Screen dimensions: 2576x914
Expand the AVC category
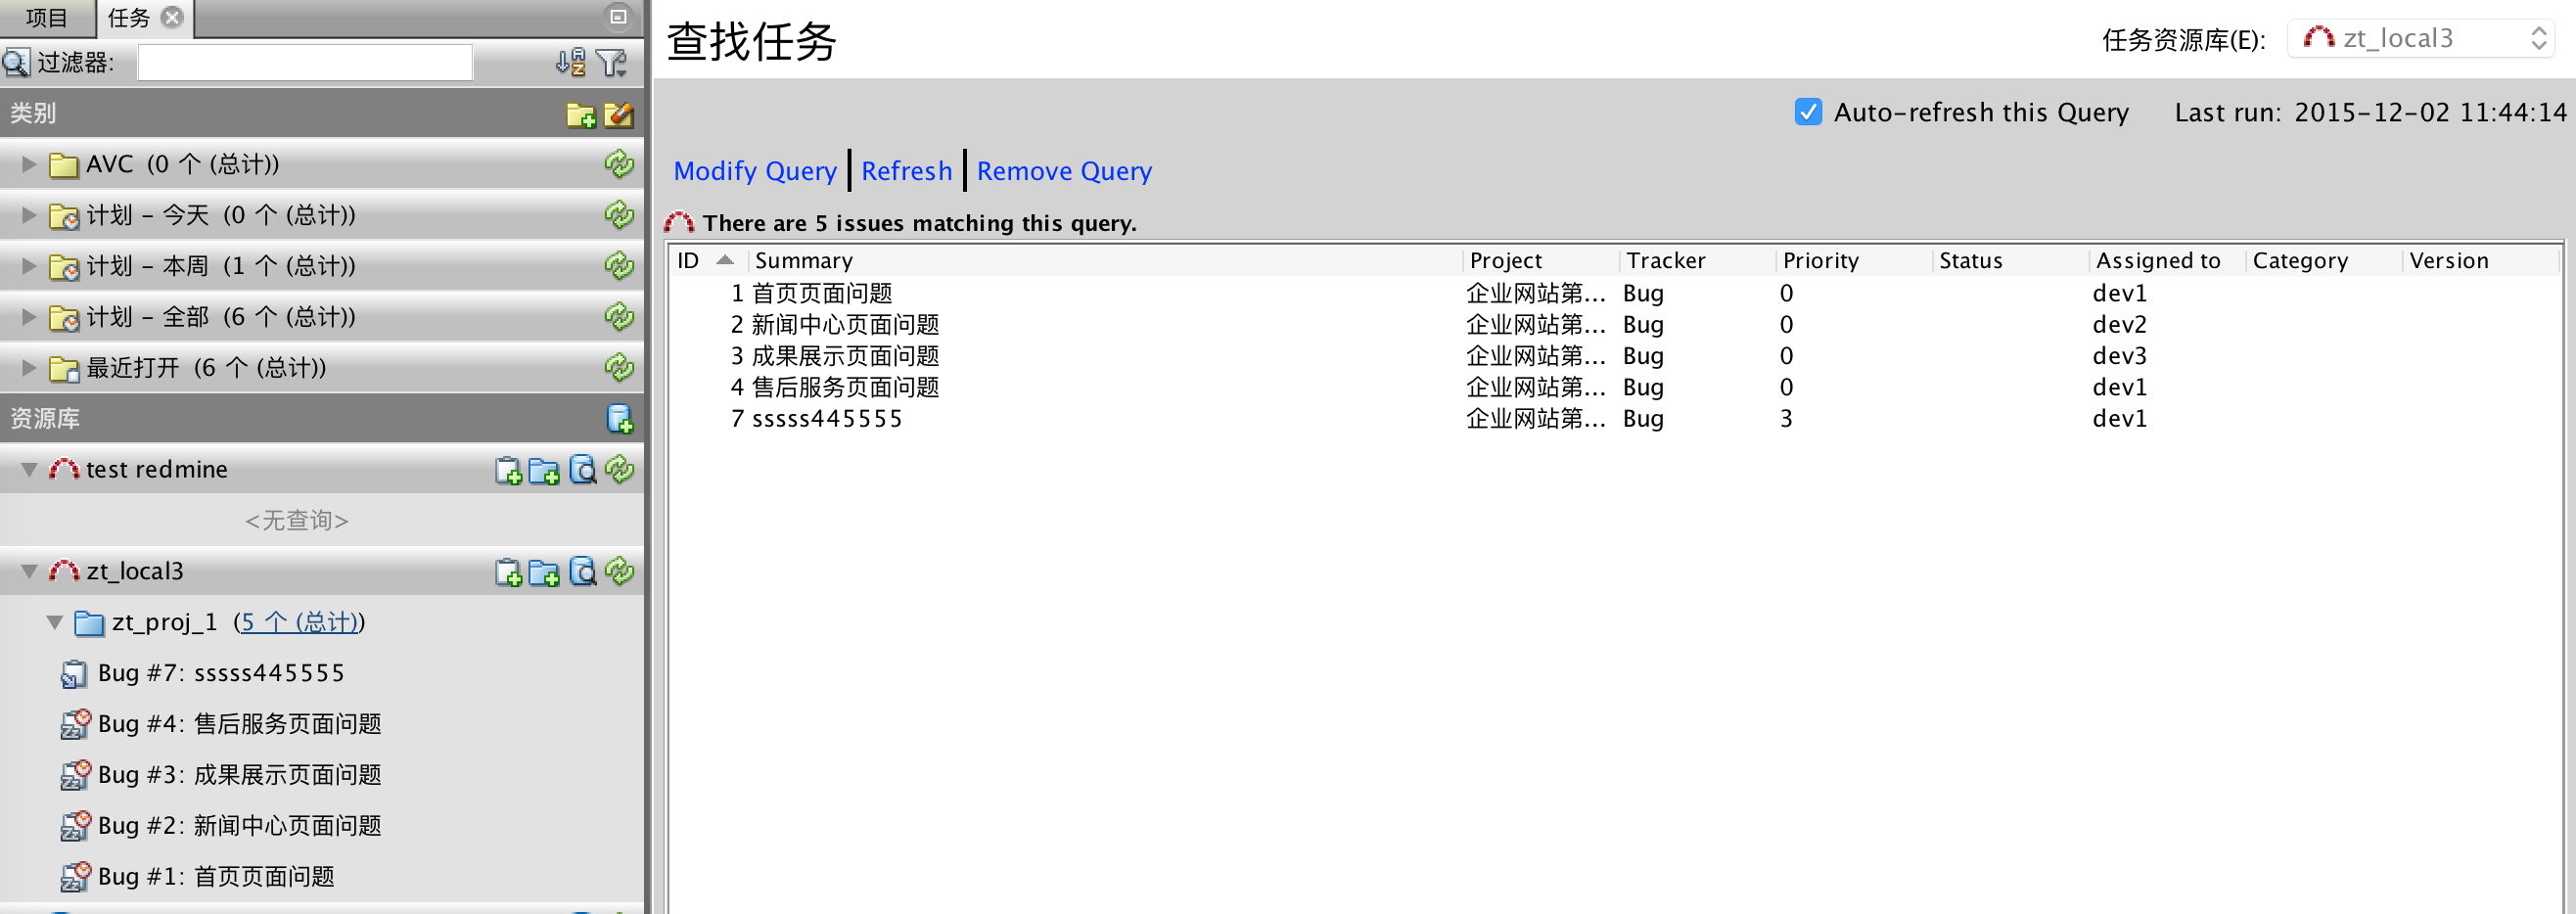coord(29,164)
